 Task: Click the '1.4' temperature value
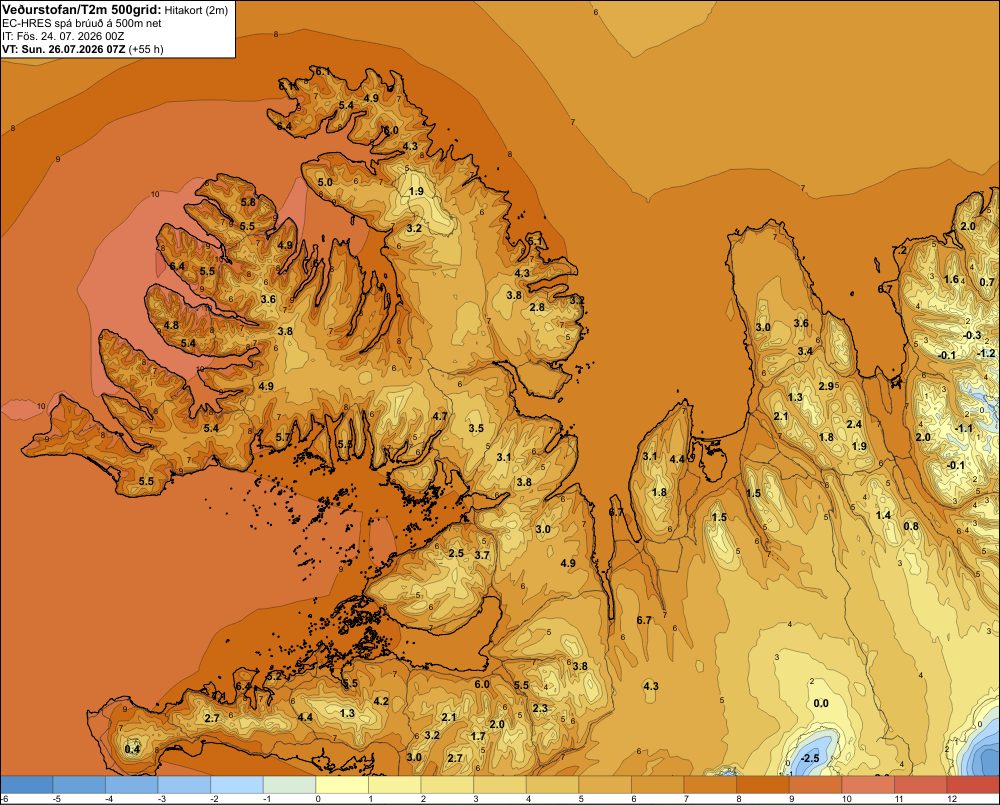pos(883,515)
